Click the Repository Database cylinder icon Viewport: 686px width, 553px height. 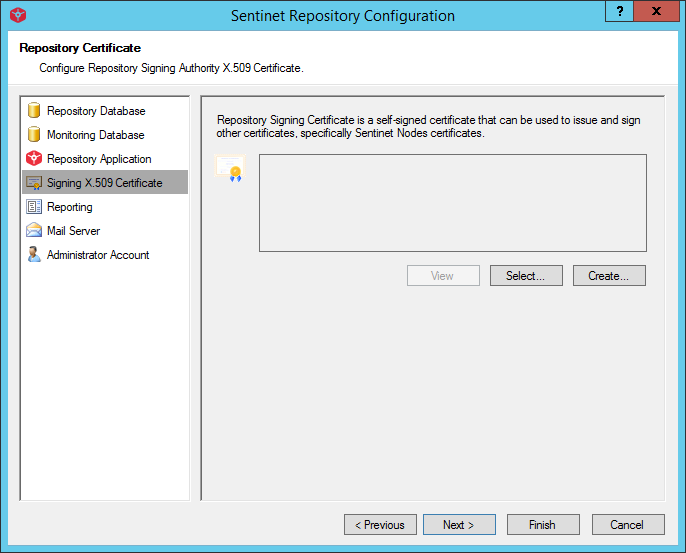[34, 110]
